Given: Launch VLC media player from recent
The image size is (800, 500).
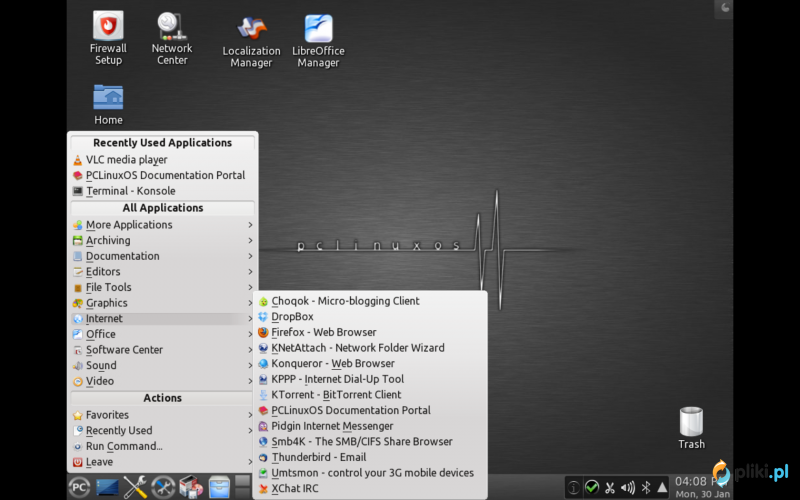Looking at the screenshot, I should [163, 160].
